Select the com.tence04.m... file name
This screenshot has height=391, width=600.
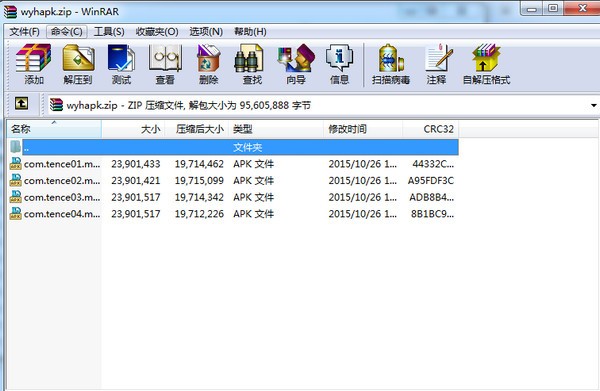(x=62, y=214)
